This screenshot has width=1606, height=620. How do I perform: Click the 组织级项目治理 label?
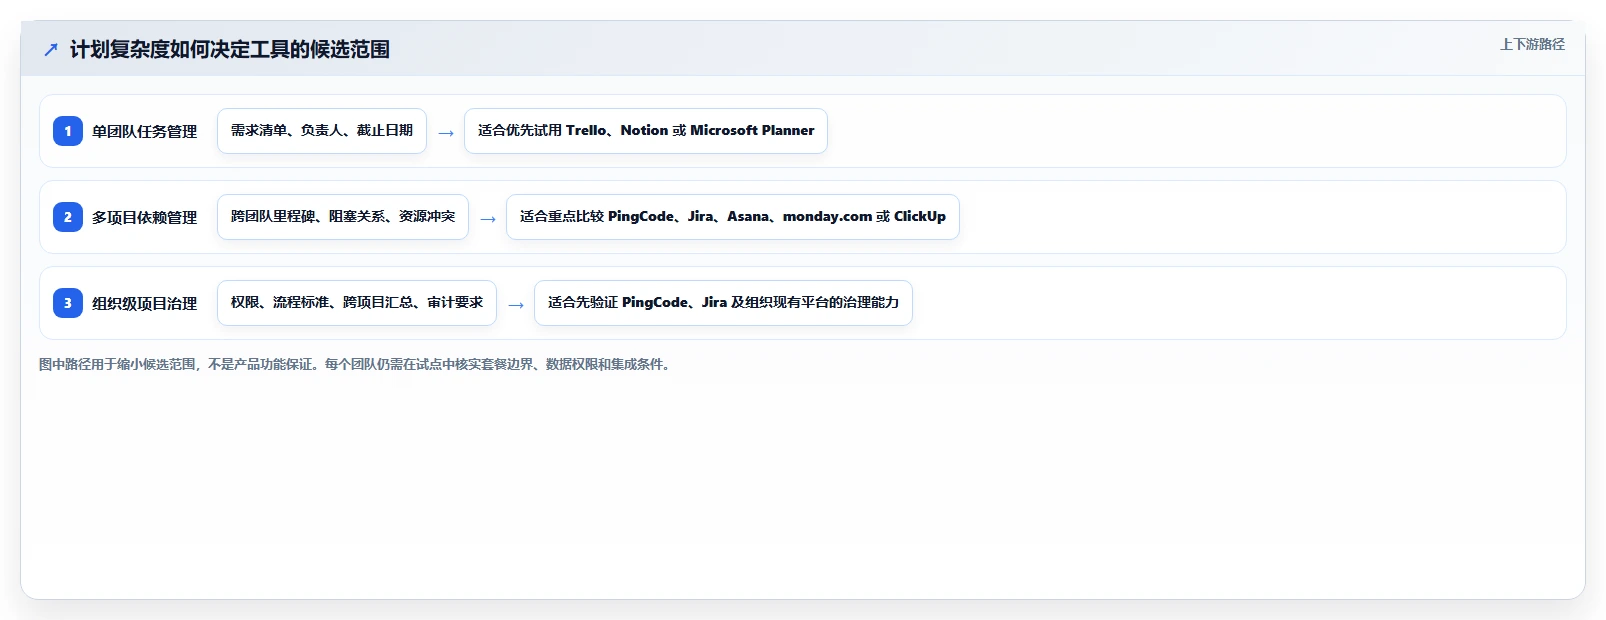coord(145,303)
